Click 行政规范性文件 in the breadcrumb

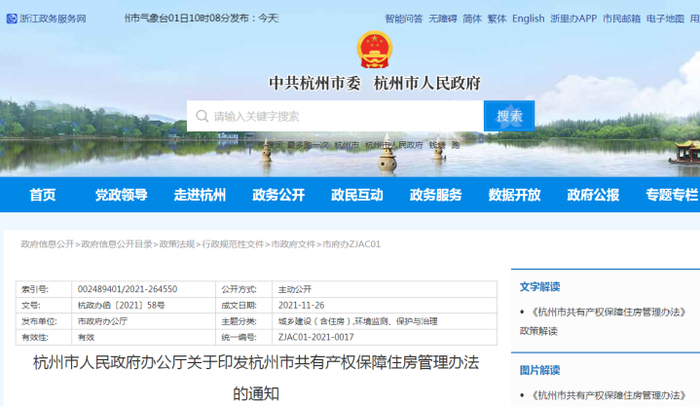point(233,244)
